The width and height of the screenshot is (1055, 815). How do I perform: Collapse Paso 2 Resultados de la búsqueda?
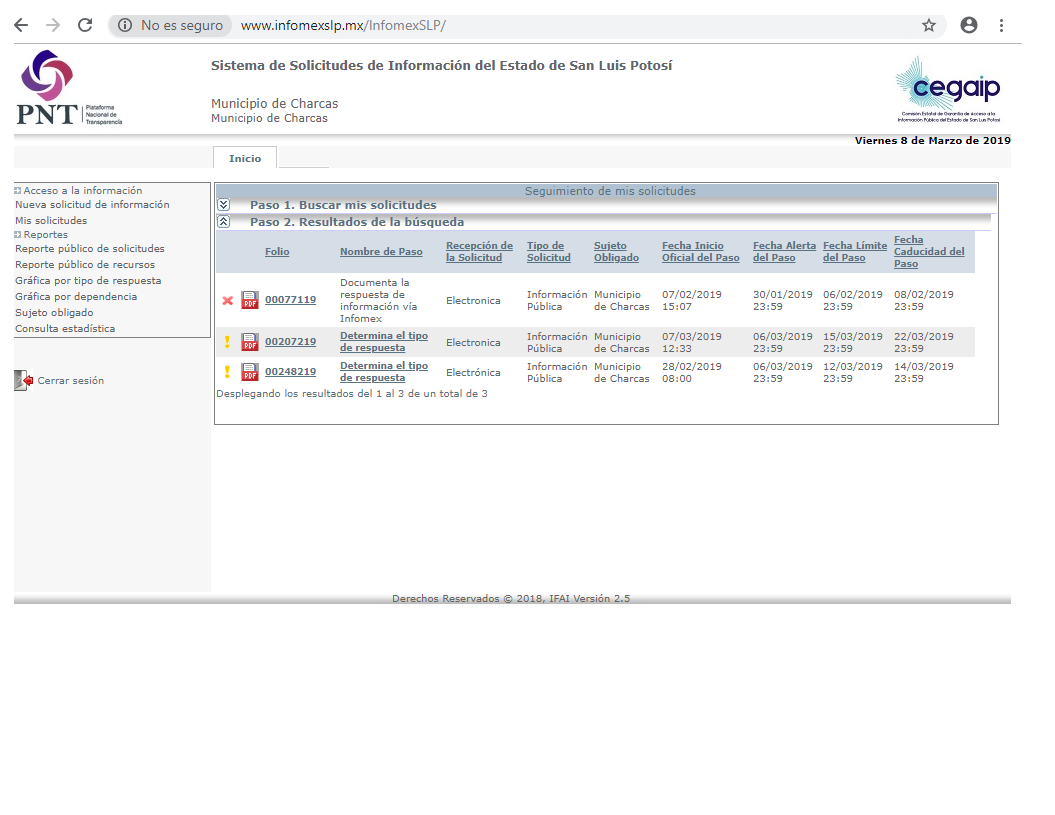click(x=224, y=222)
